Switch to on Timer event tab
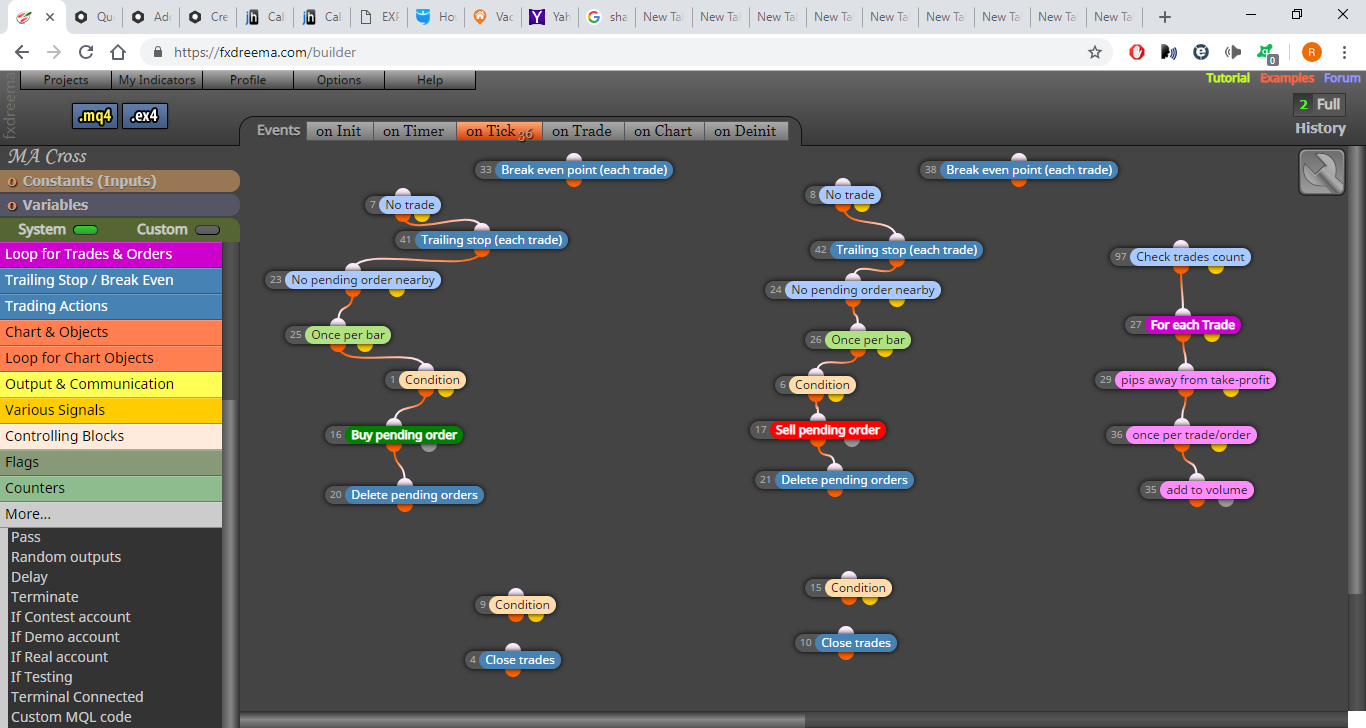 pos(414,131)
